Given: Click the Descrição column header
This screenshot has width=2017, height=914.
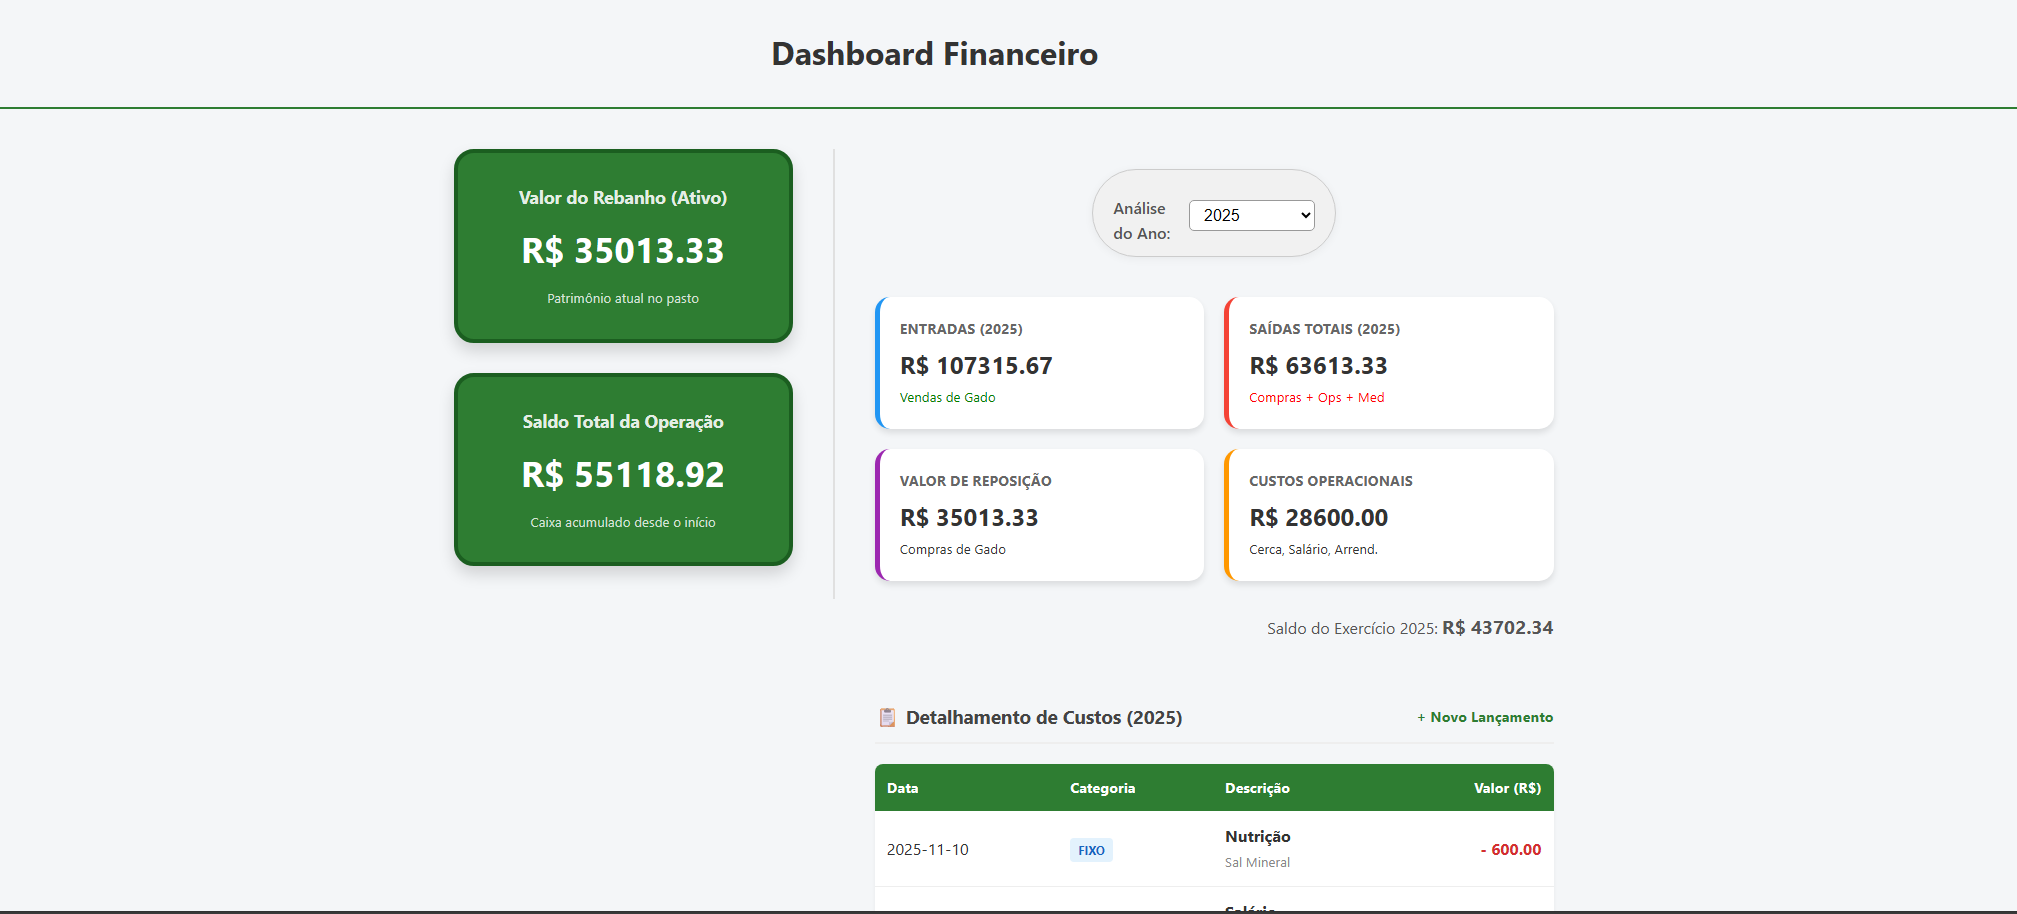Looking at the screenshot, I should coord(1257,788).
